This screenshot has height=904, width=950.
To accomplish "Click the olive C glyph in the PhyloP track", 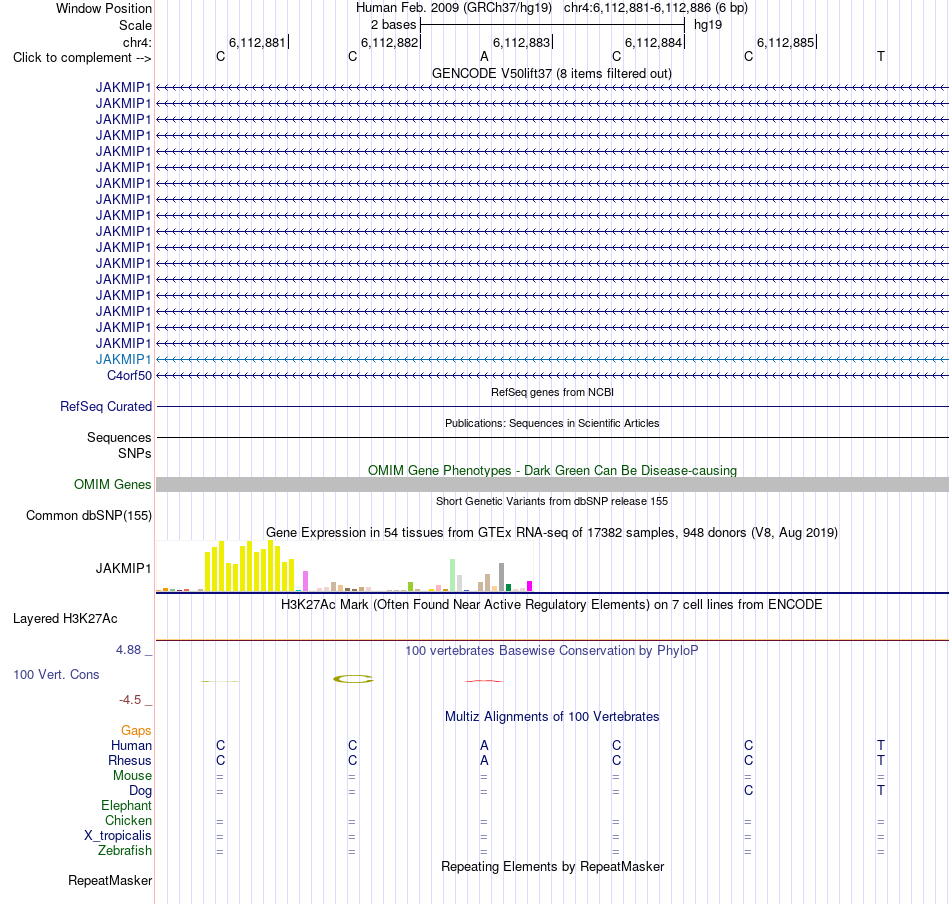I will [x=353, y=679].
